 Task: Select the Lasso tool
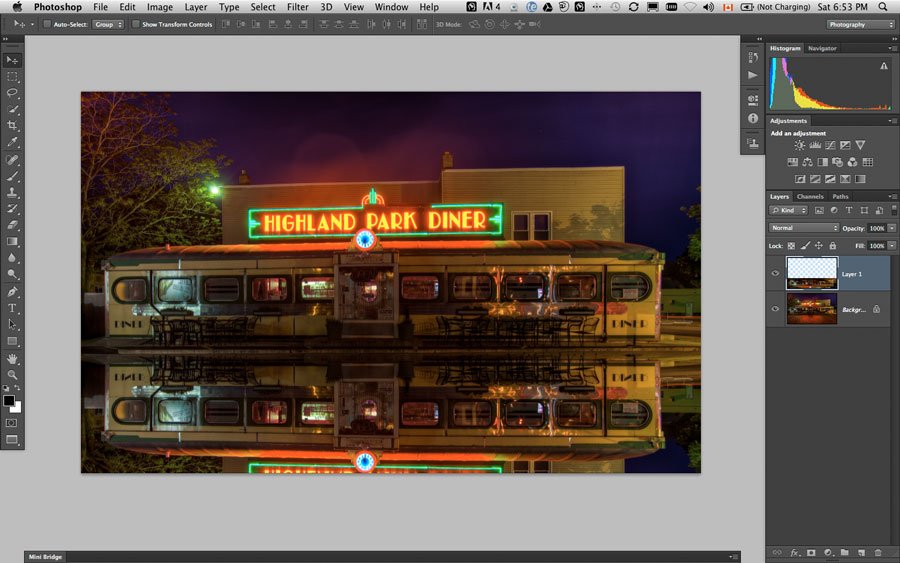[12, 92]
